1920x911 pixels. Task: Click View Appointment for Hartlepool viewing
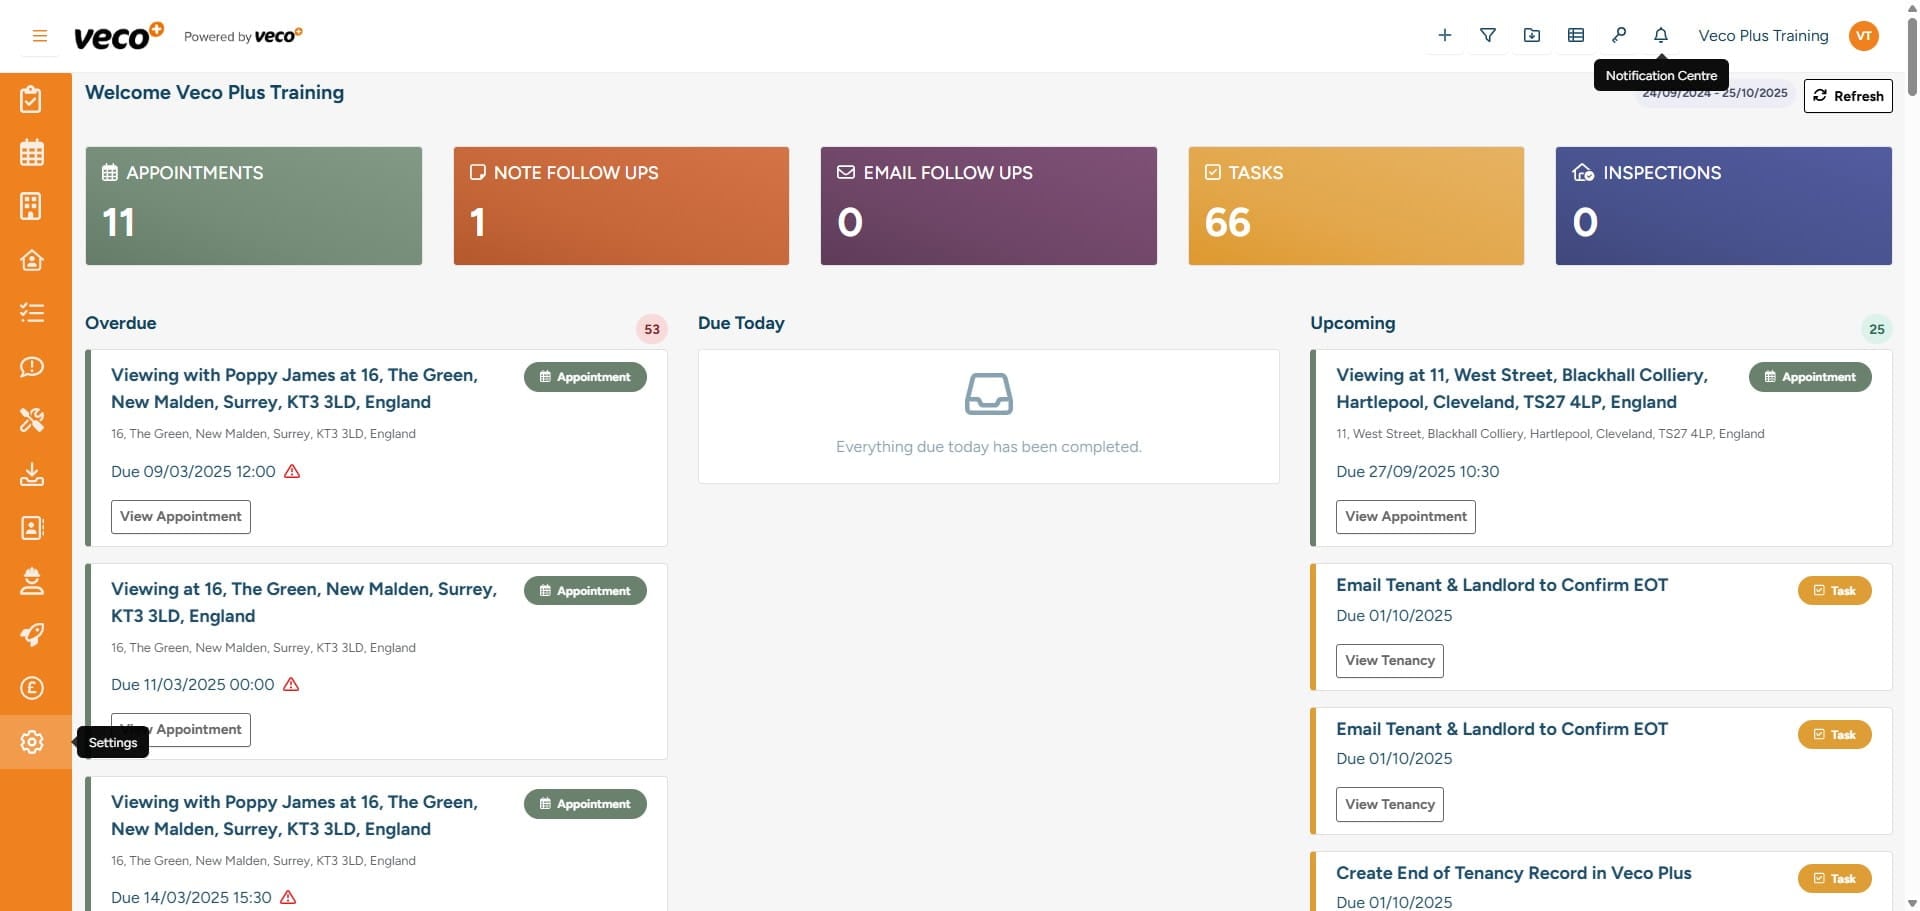1405,517
